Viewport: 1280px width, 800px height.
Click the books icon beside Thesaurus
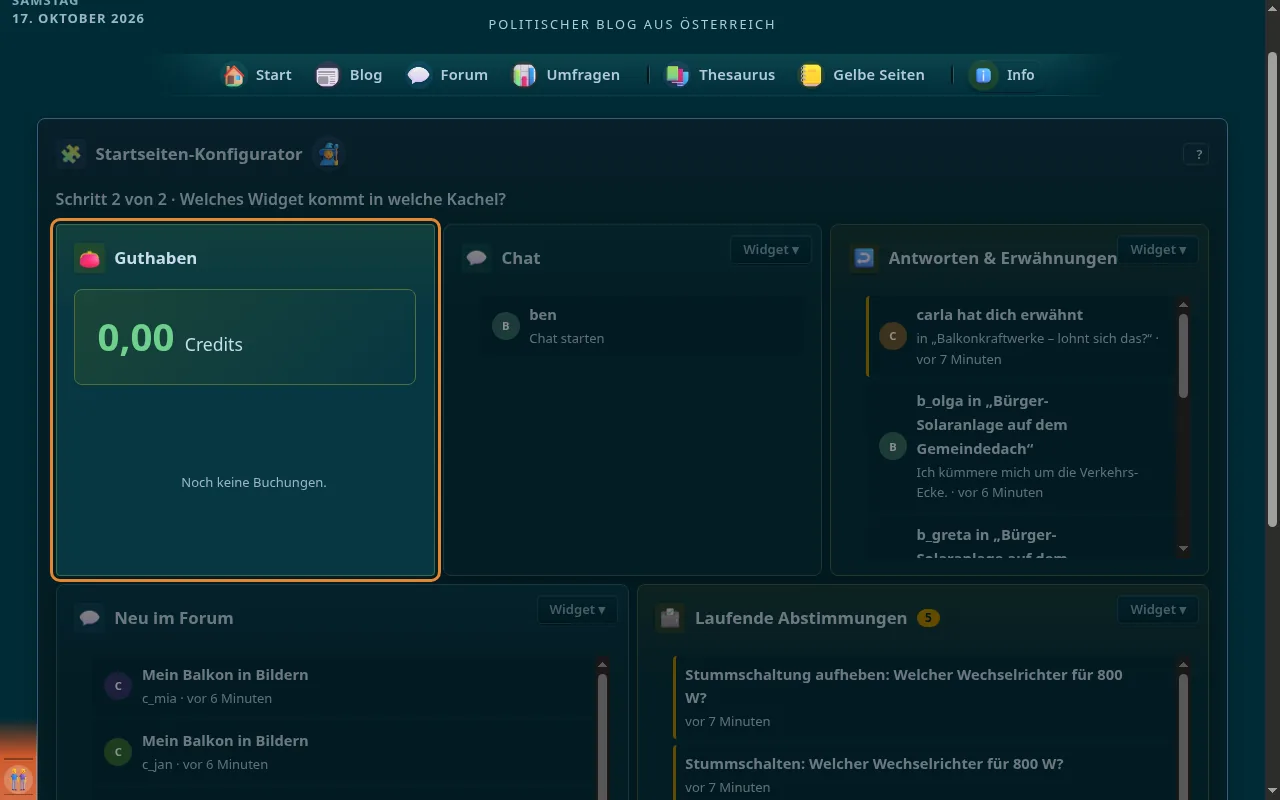[x=678, y=75]
